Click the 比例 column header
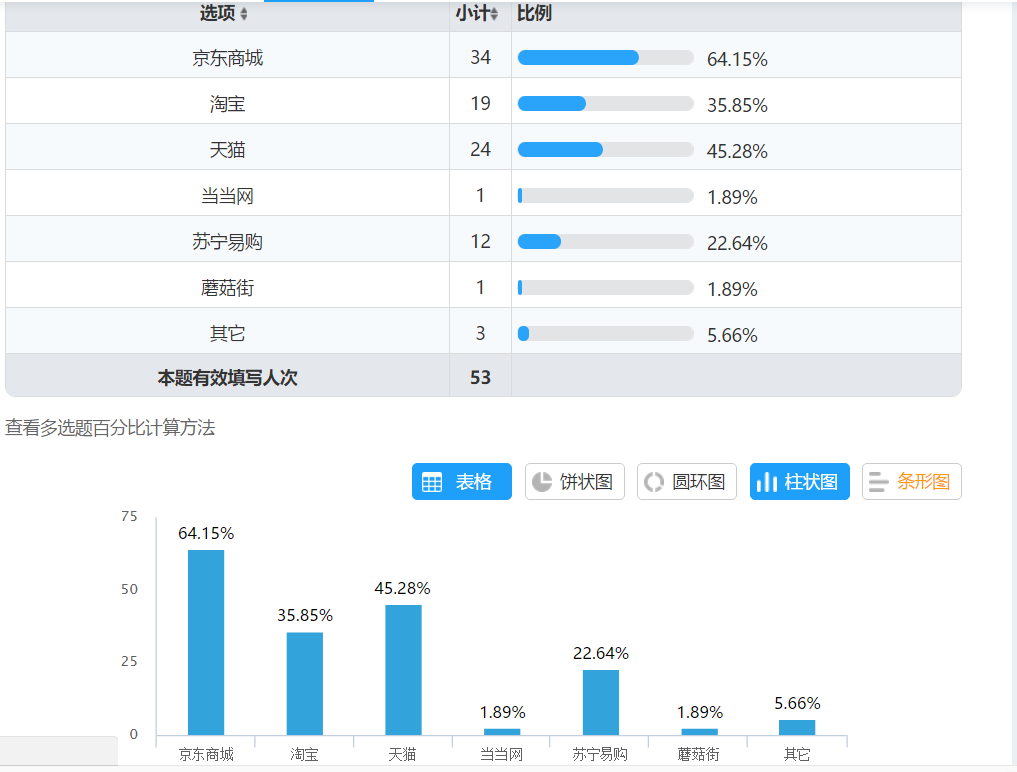This screenshot has width=1017, height=772. click(x=534, y=13)
